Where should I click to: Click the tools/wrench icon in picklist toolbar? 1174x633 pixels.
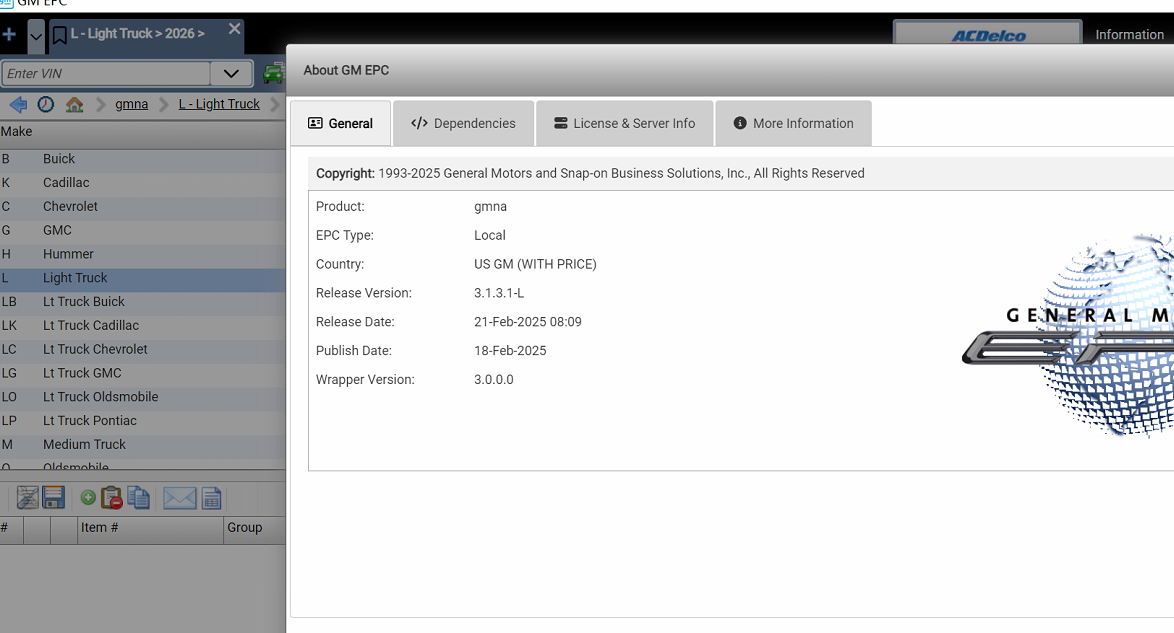[x=28, y=497]
